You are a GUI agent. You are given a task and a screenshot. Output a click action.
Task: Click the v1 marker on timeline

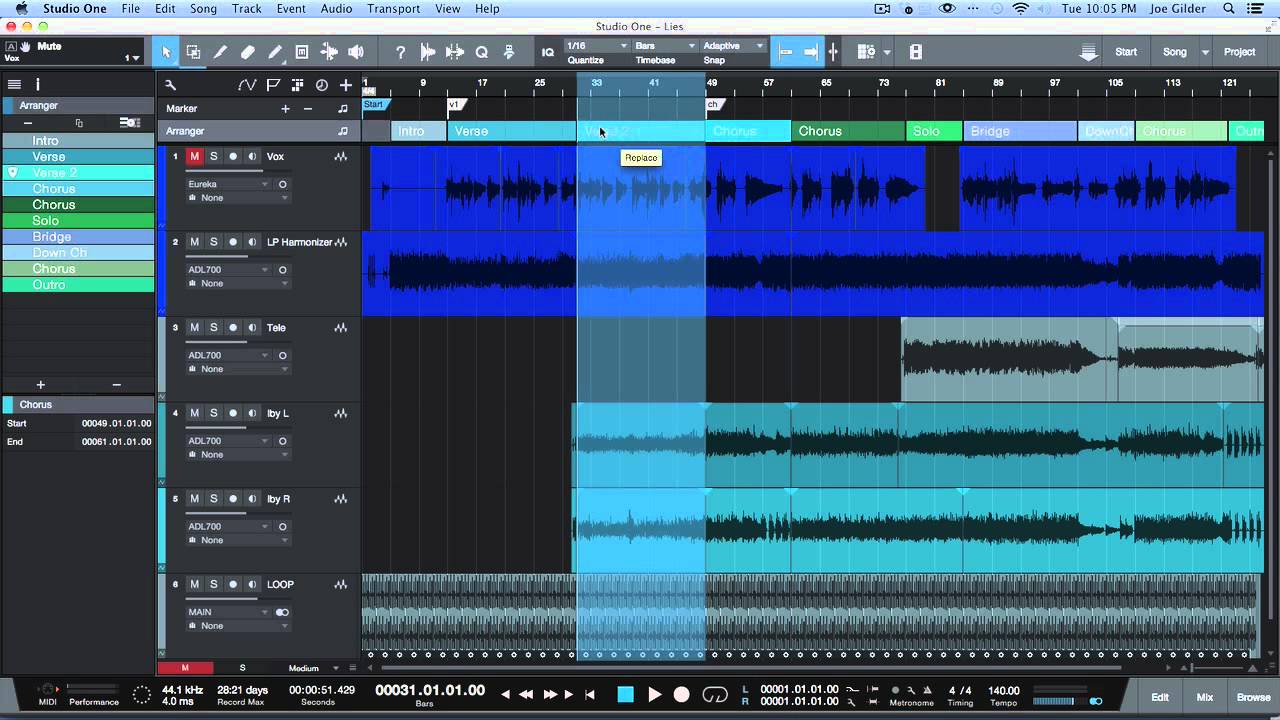point(455,104)
